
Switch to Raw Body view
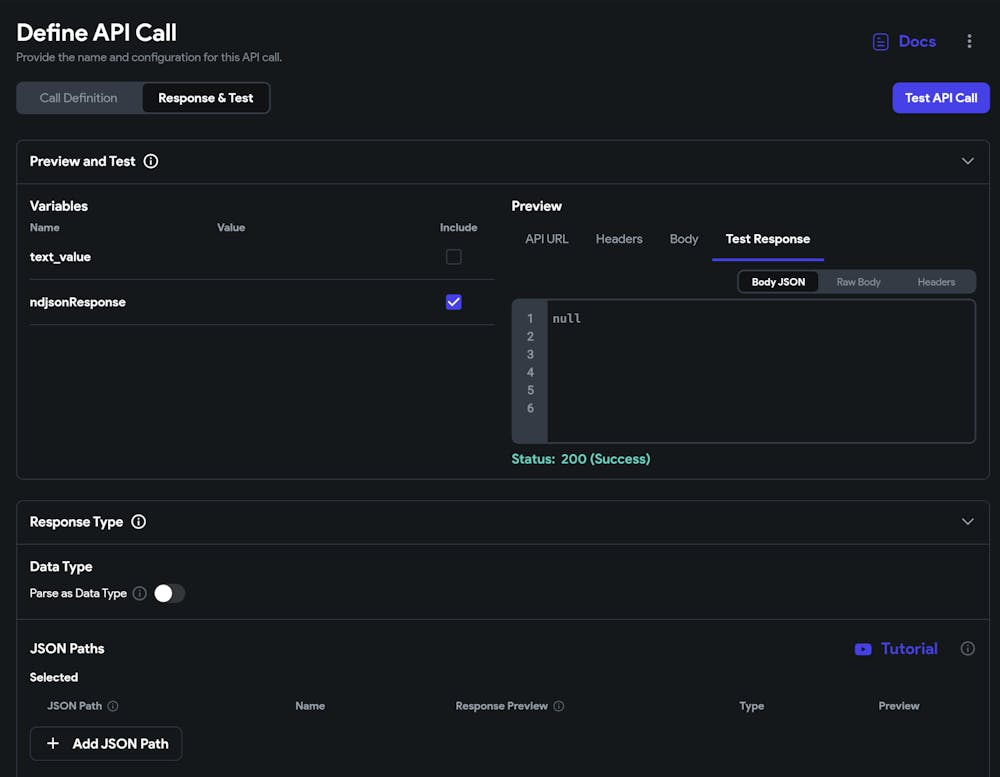click(858, 282)
